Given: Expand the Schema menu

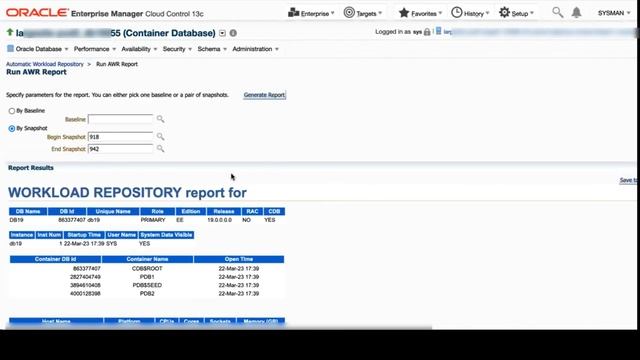Looking at the screenshot, I should tap(212, 49).
